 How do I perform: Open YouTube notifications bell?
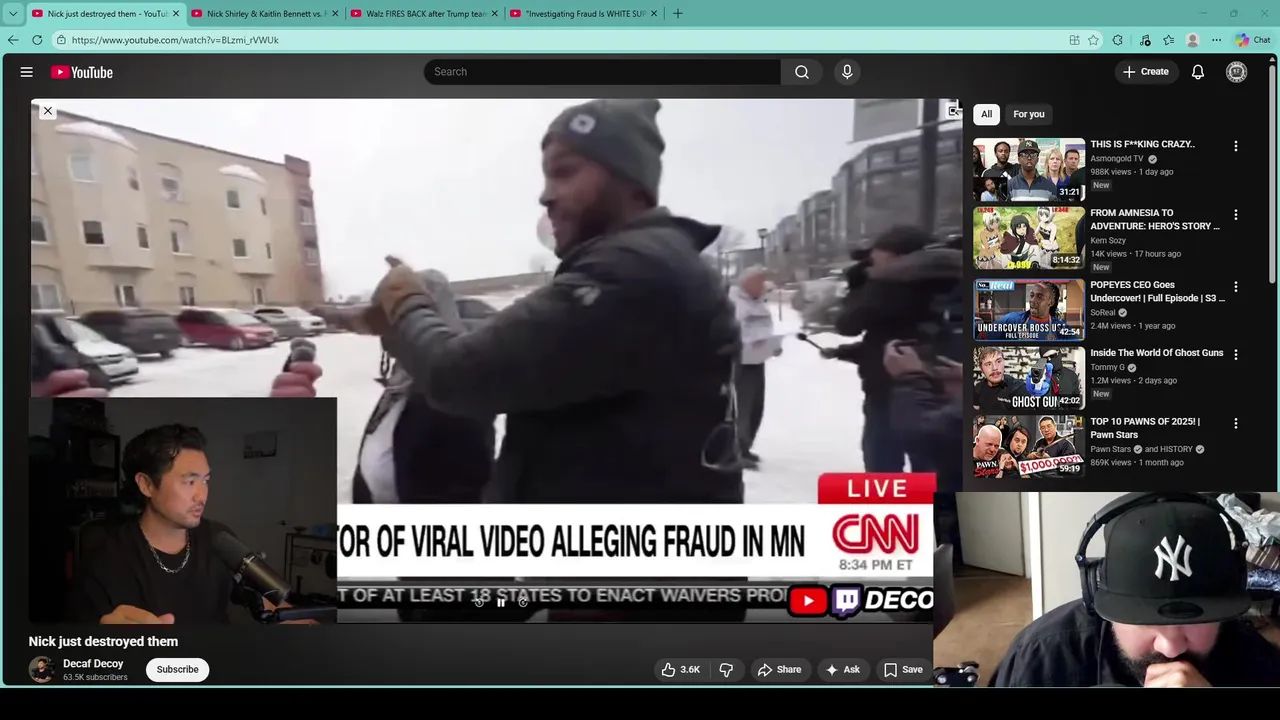pos(1197,72)
